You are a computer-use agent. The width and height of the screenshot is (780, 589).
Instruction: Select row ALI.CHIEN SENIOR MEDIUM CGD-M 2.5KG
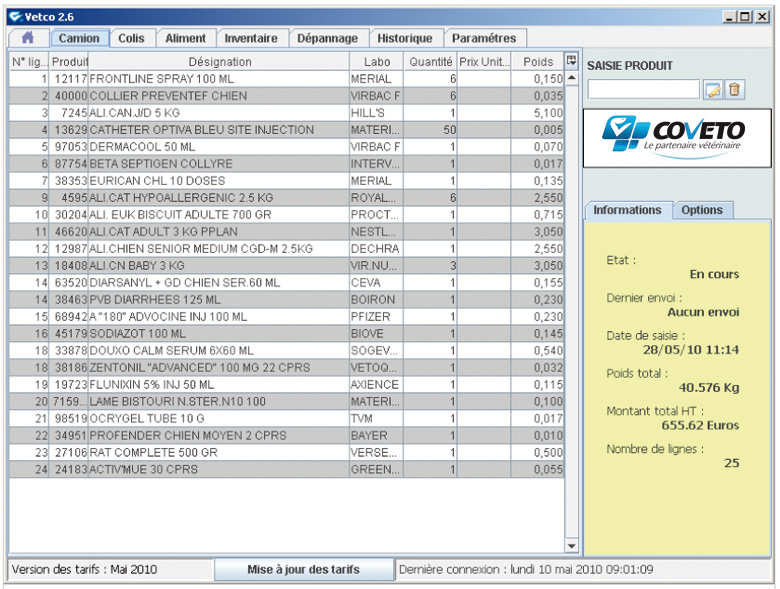pyautogui.click(x=287, y=249)
